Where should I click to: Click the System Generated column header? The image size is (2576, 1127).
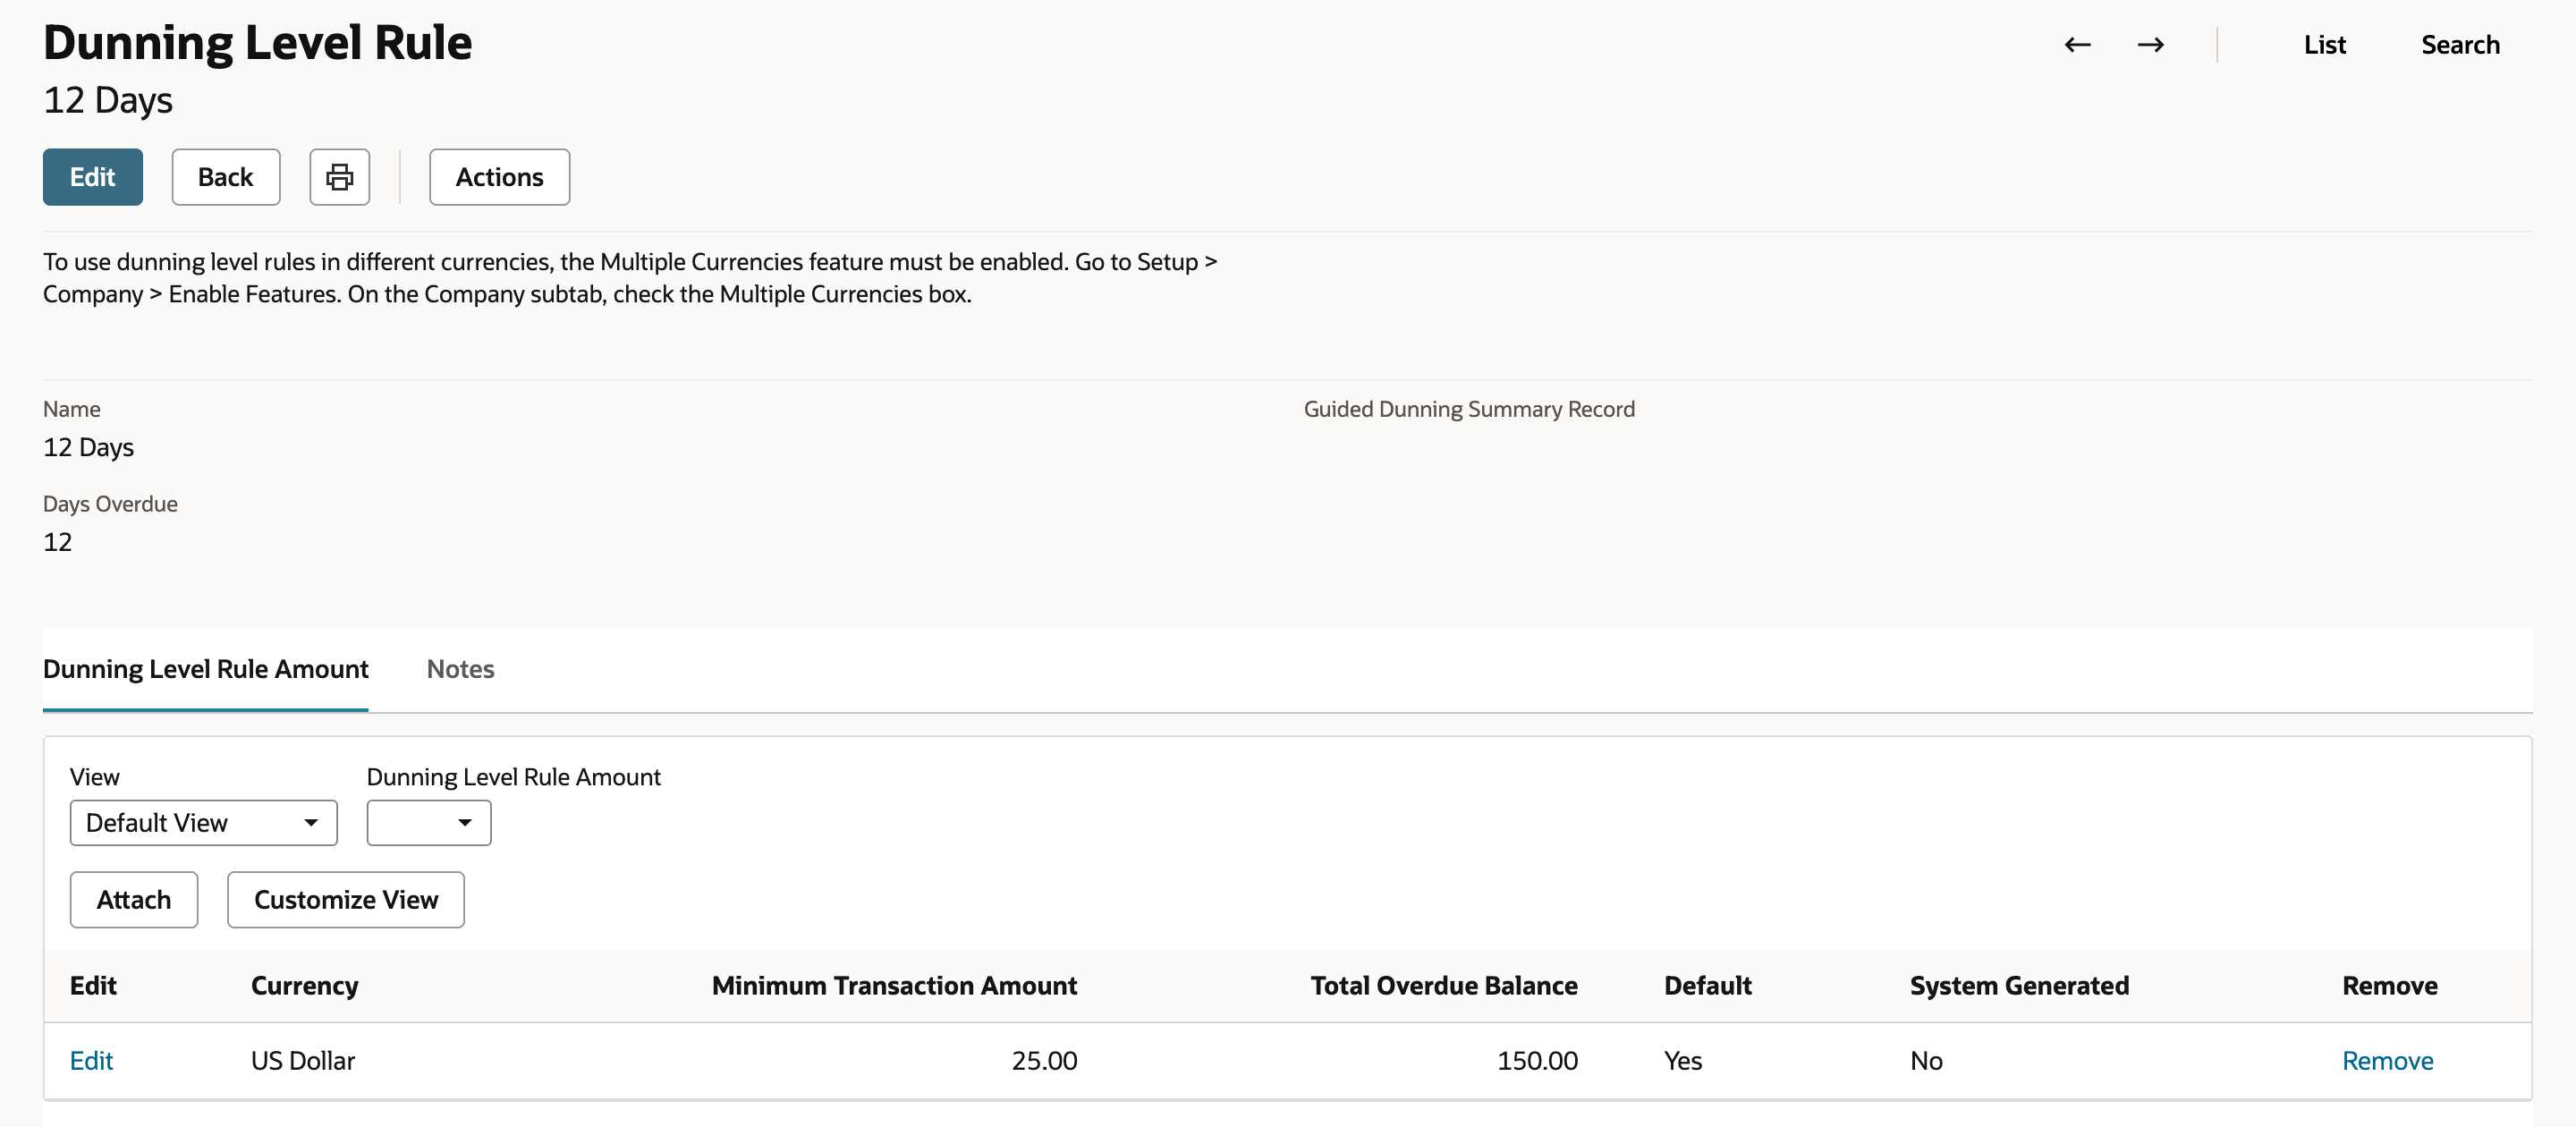pos(2019,985)
